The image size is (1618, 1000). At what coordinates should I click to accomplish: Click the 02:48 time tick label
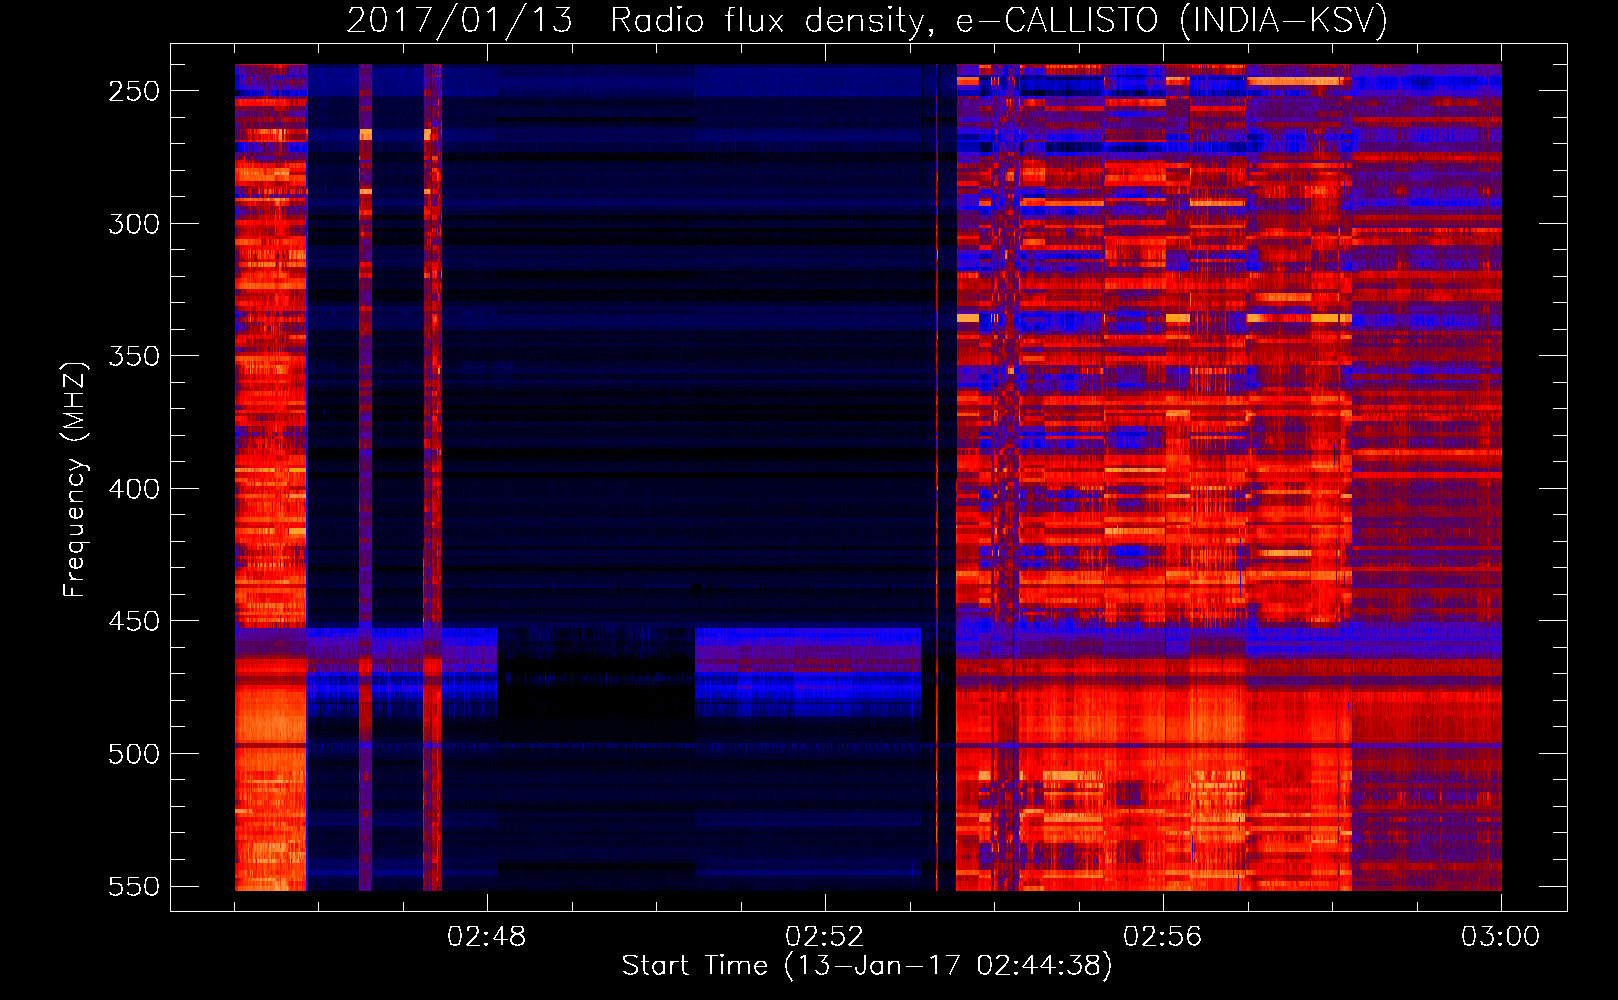[487, 937]
